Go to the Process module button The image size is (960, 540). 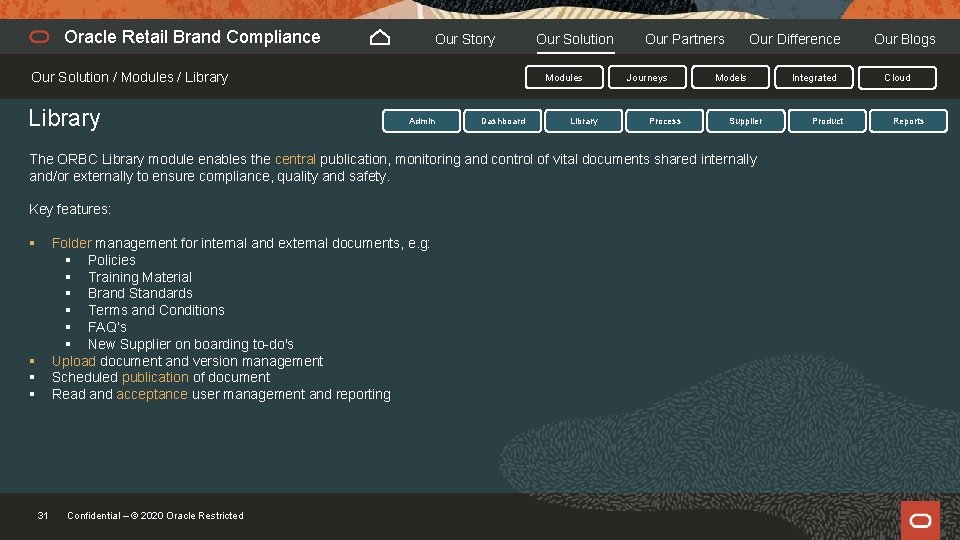point(664,121)
